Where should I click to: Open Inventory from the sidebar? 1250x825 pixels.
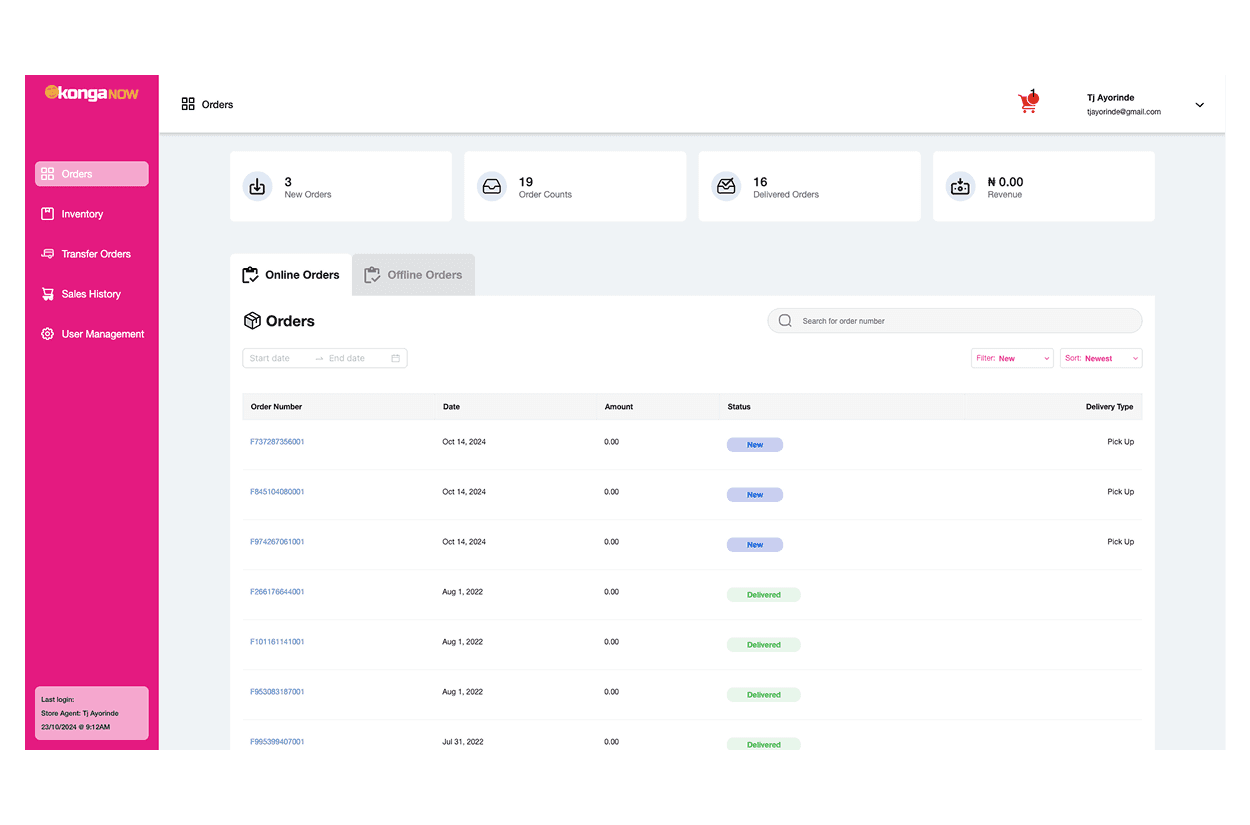[82, 214]
